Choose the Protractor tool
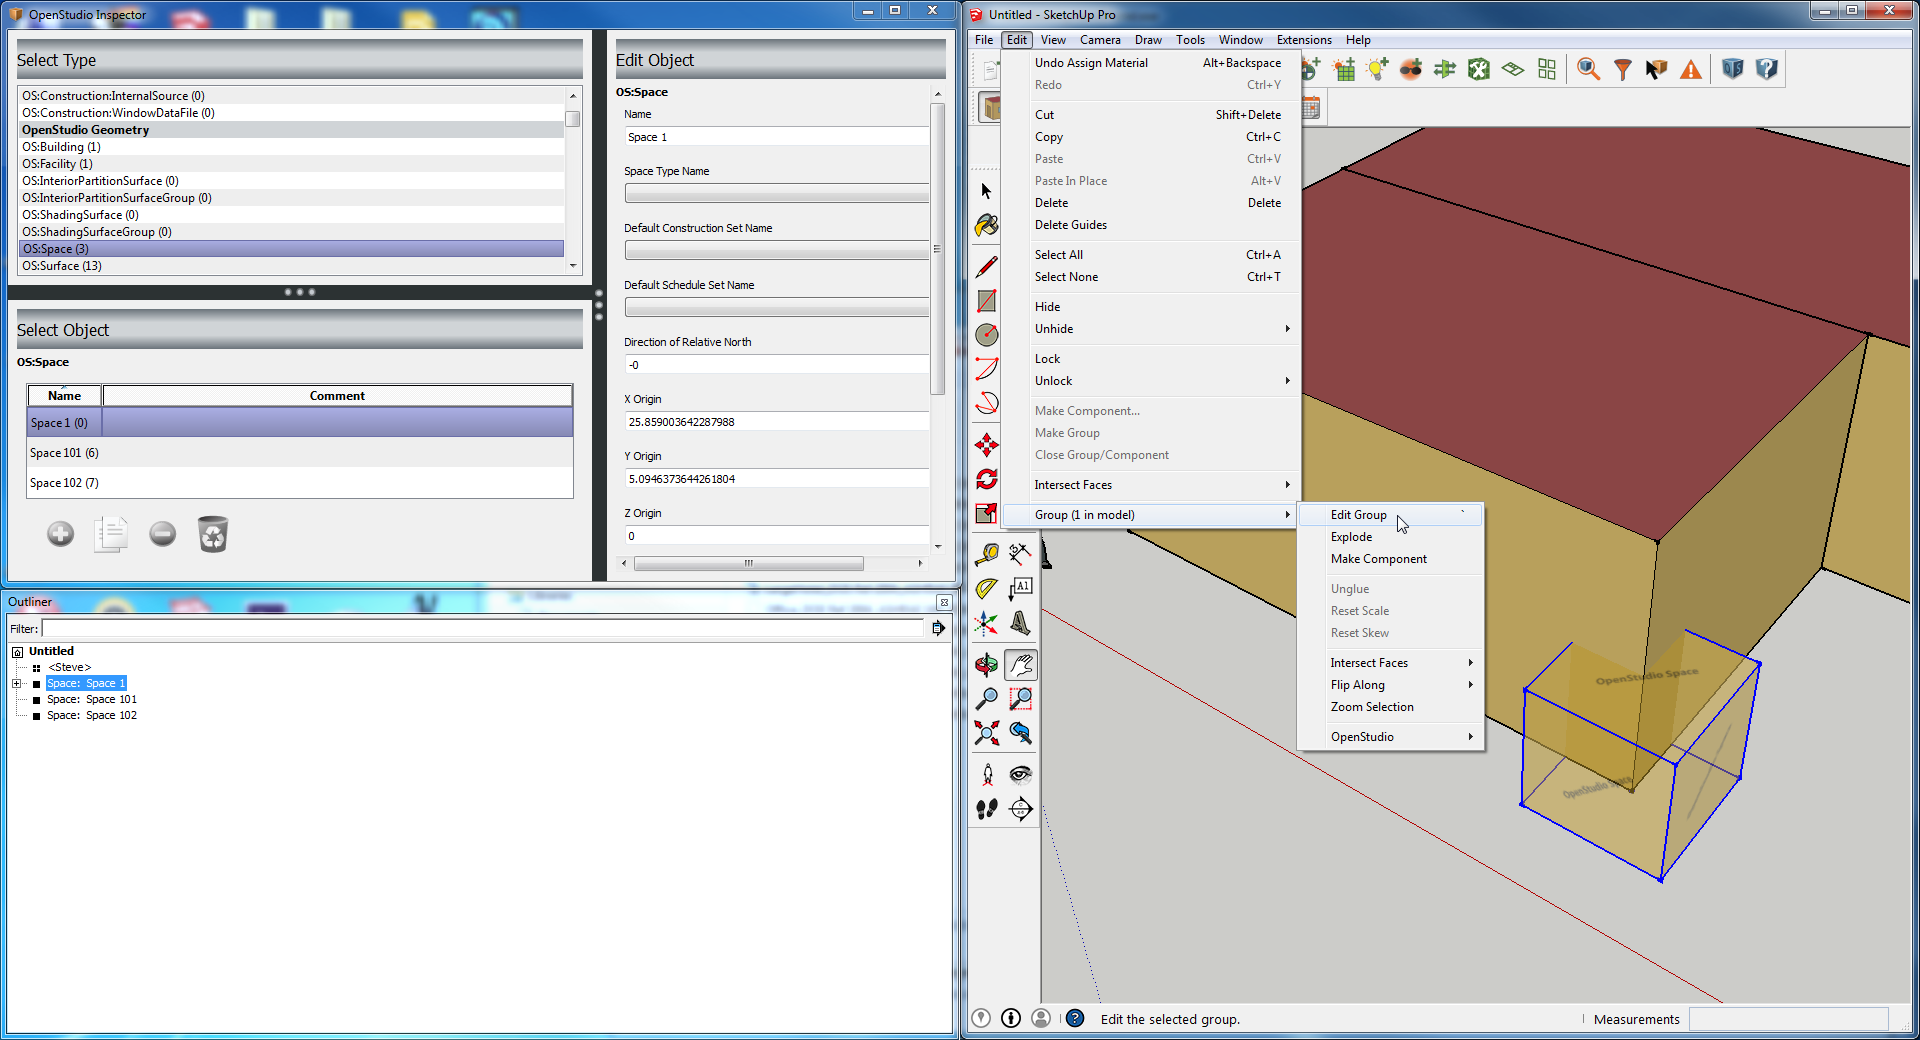 point(986,589)
